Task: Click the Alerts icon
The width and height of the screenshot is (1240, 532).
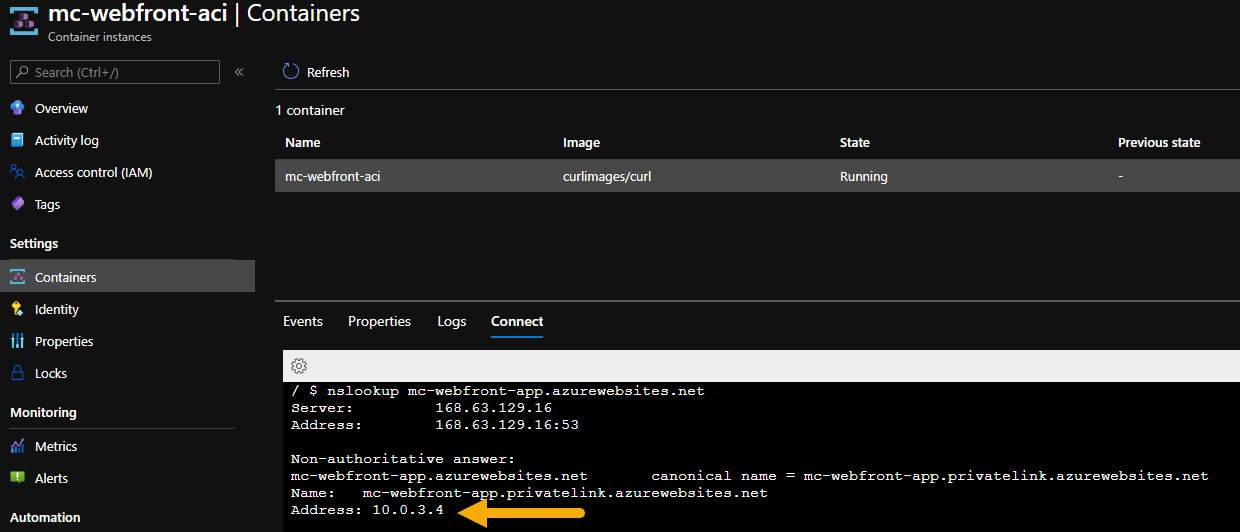Action: pyautogui.click(x=17, y=478)
